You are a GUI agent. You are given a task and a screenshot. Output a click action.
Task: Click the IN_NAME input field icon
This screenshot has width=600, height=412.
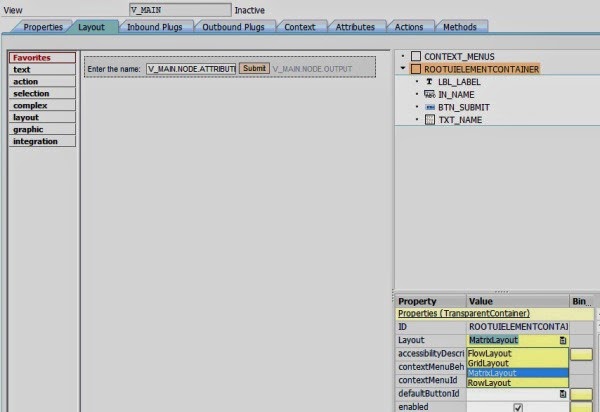pyautogui.click(x=429, y=93)
